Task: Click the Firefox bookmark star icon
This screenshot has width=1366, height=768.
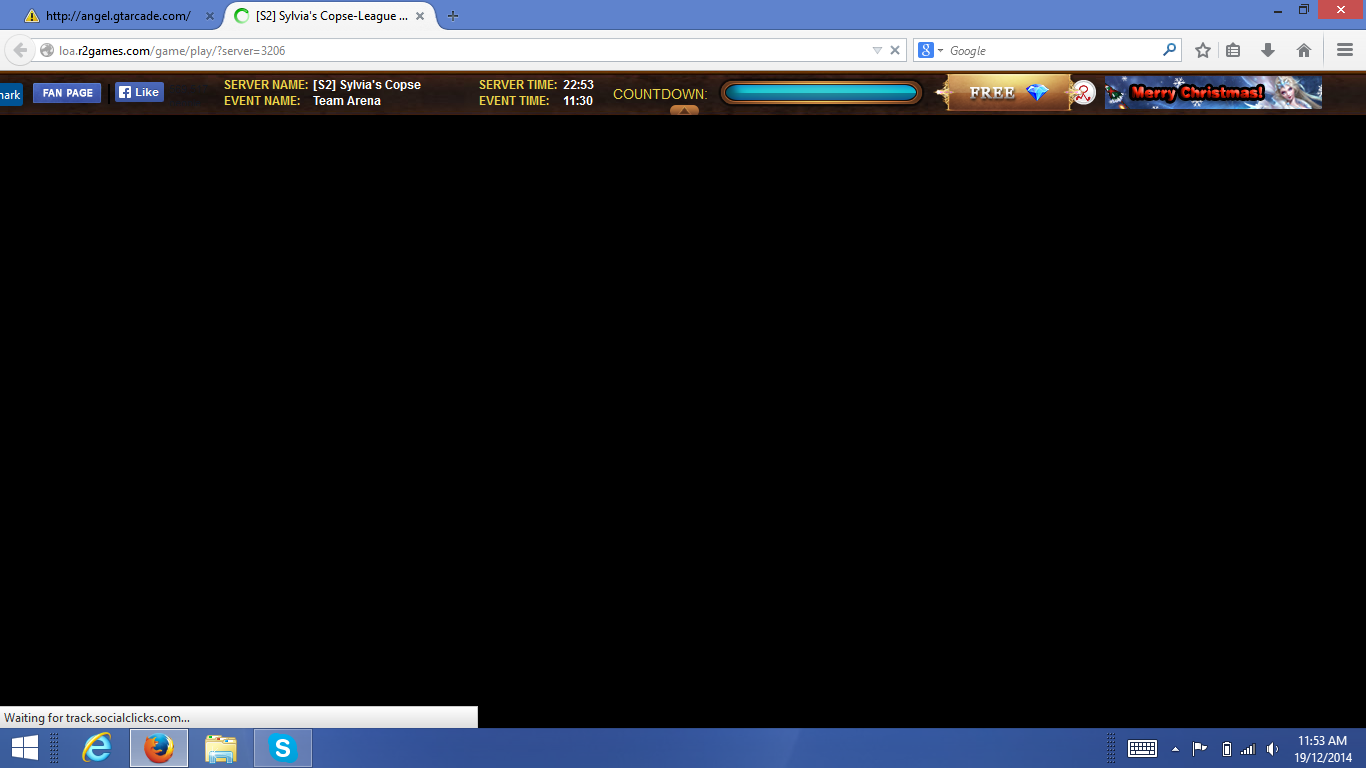Action: tap(1203, 50)
